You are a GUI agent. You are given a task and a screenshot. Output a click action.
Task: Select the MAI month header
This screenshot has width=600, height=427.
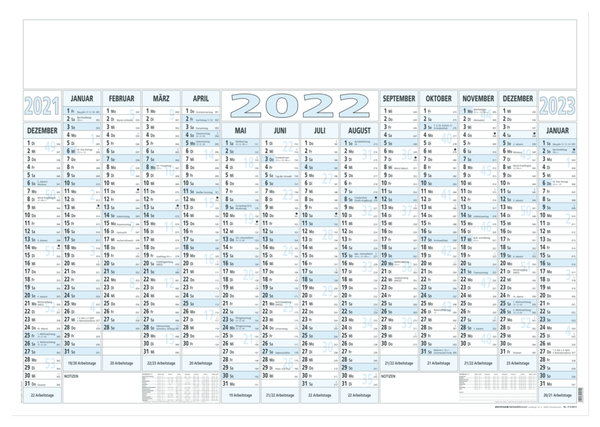click(240, 130)
